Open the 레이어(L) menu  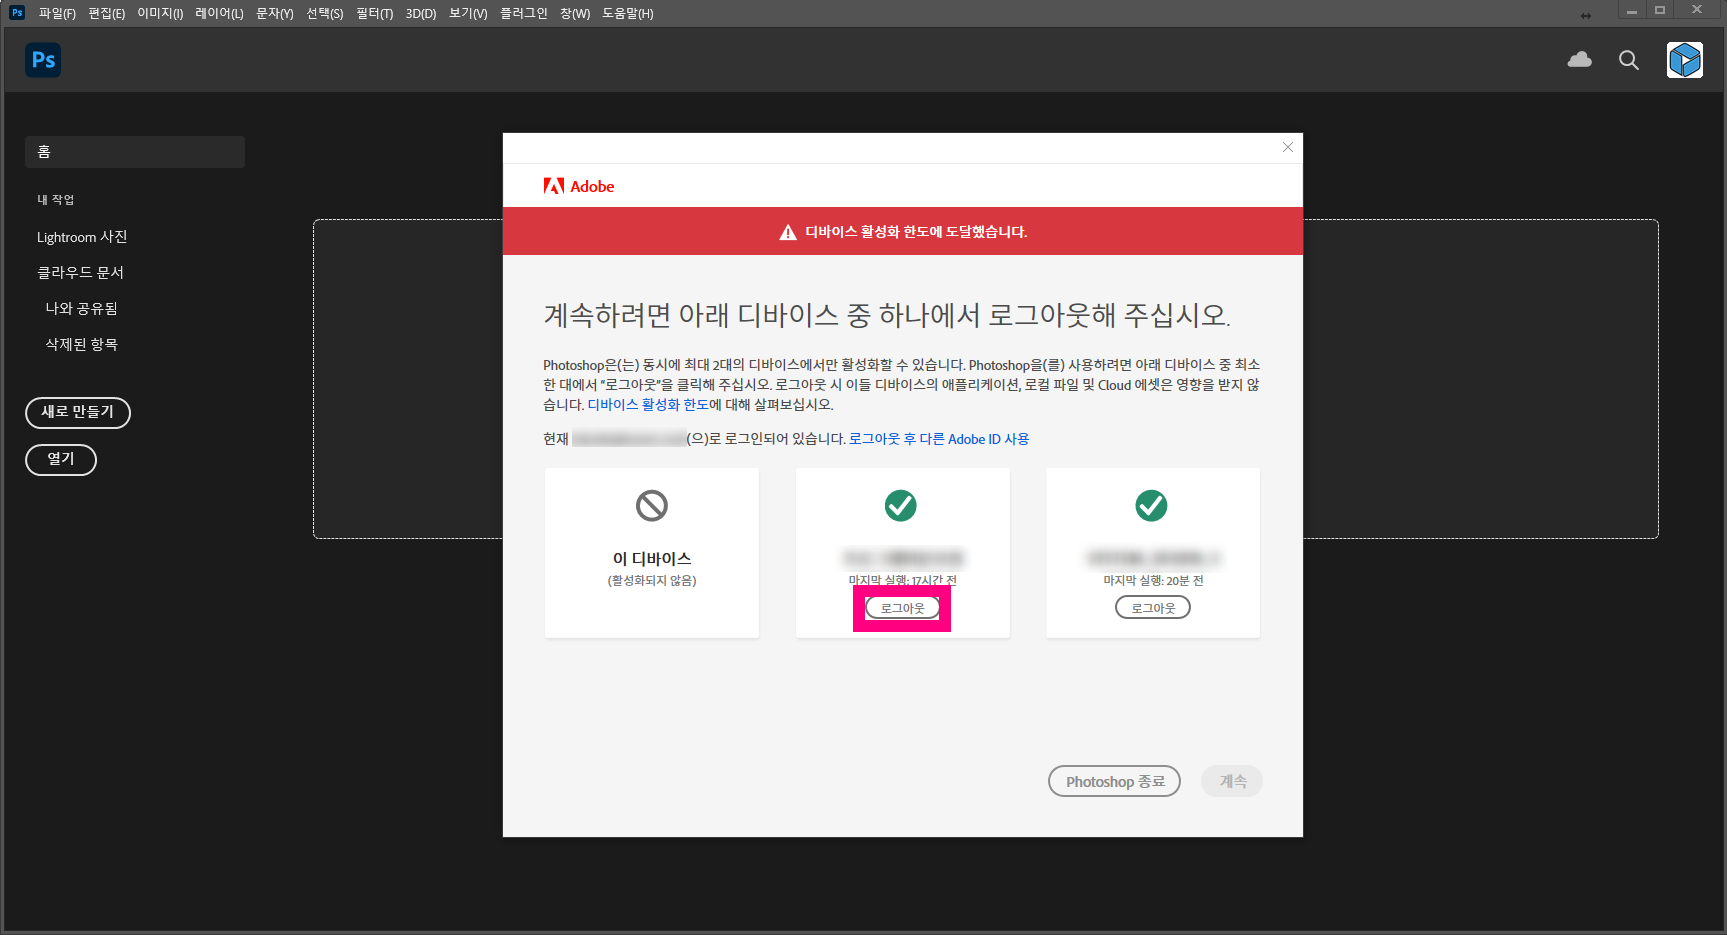219,13
